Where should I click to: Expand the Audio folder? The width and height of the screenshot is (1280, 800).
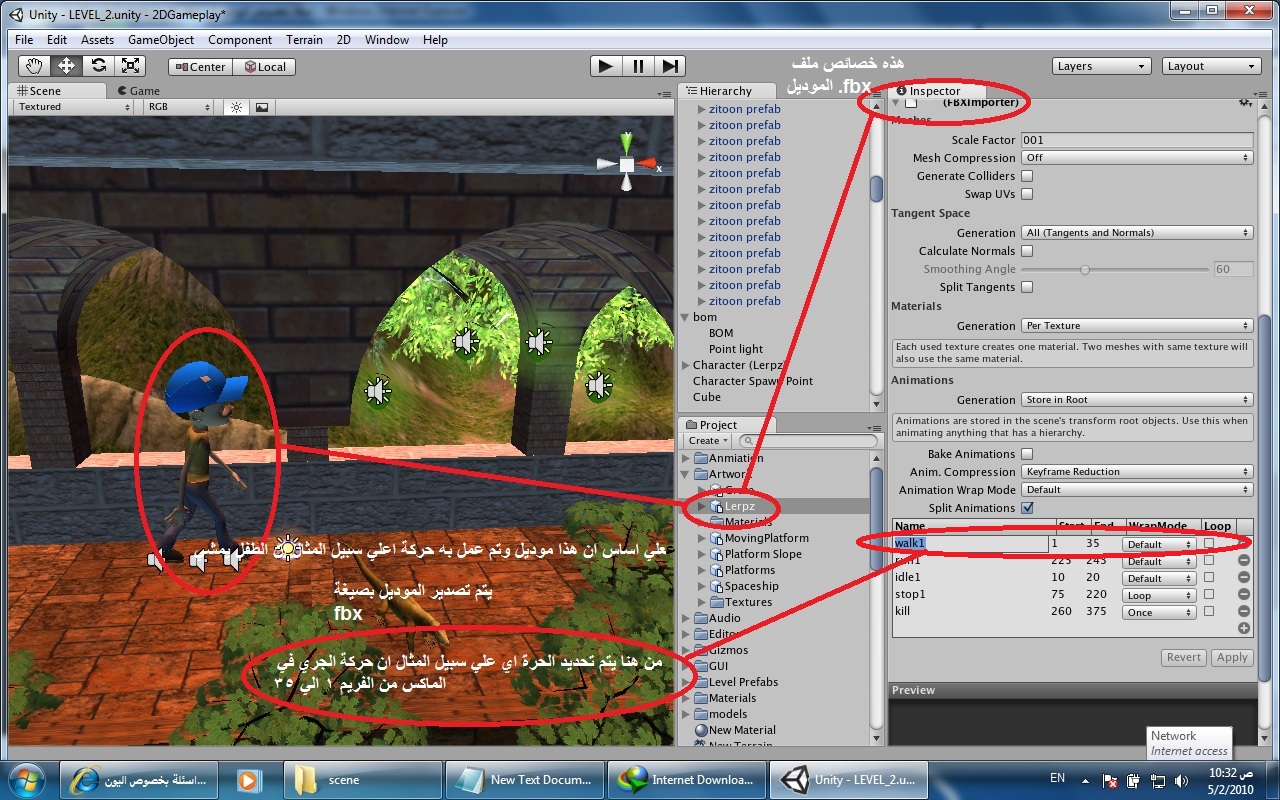point(686,618)
